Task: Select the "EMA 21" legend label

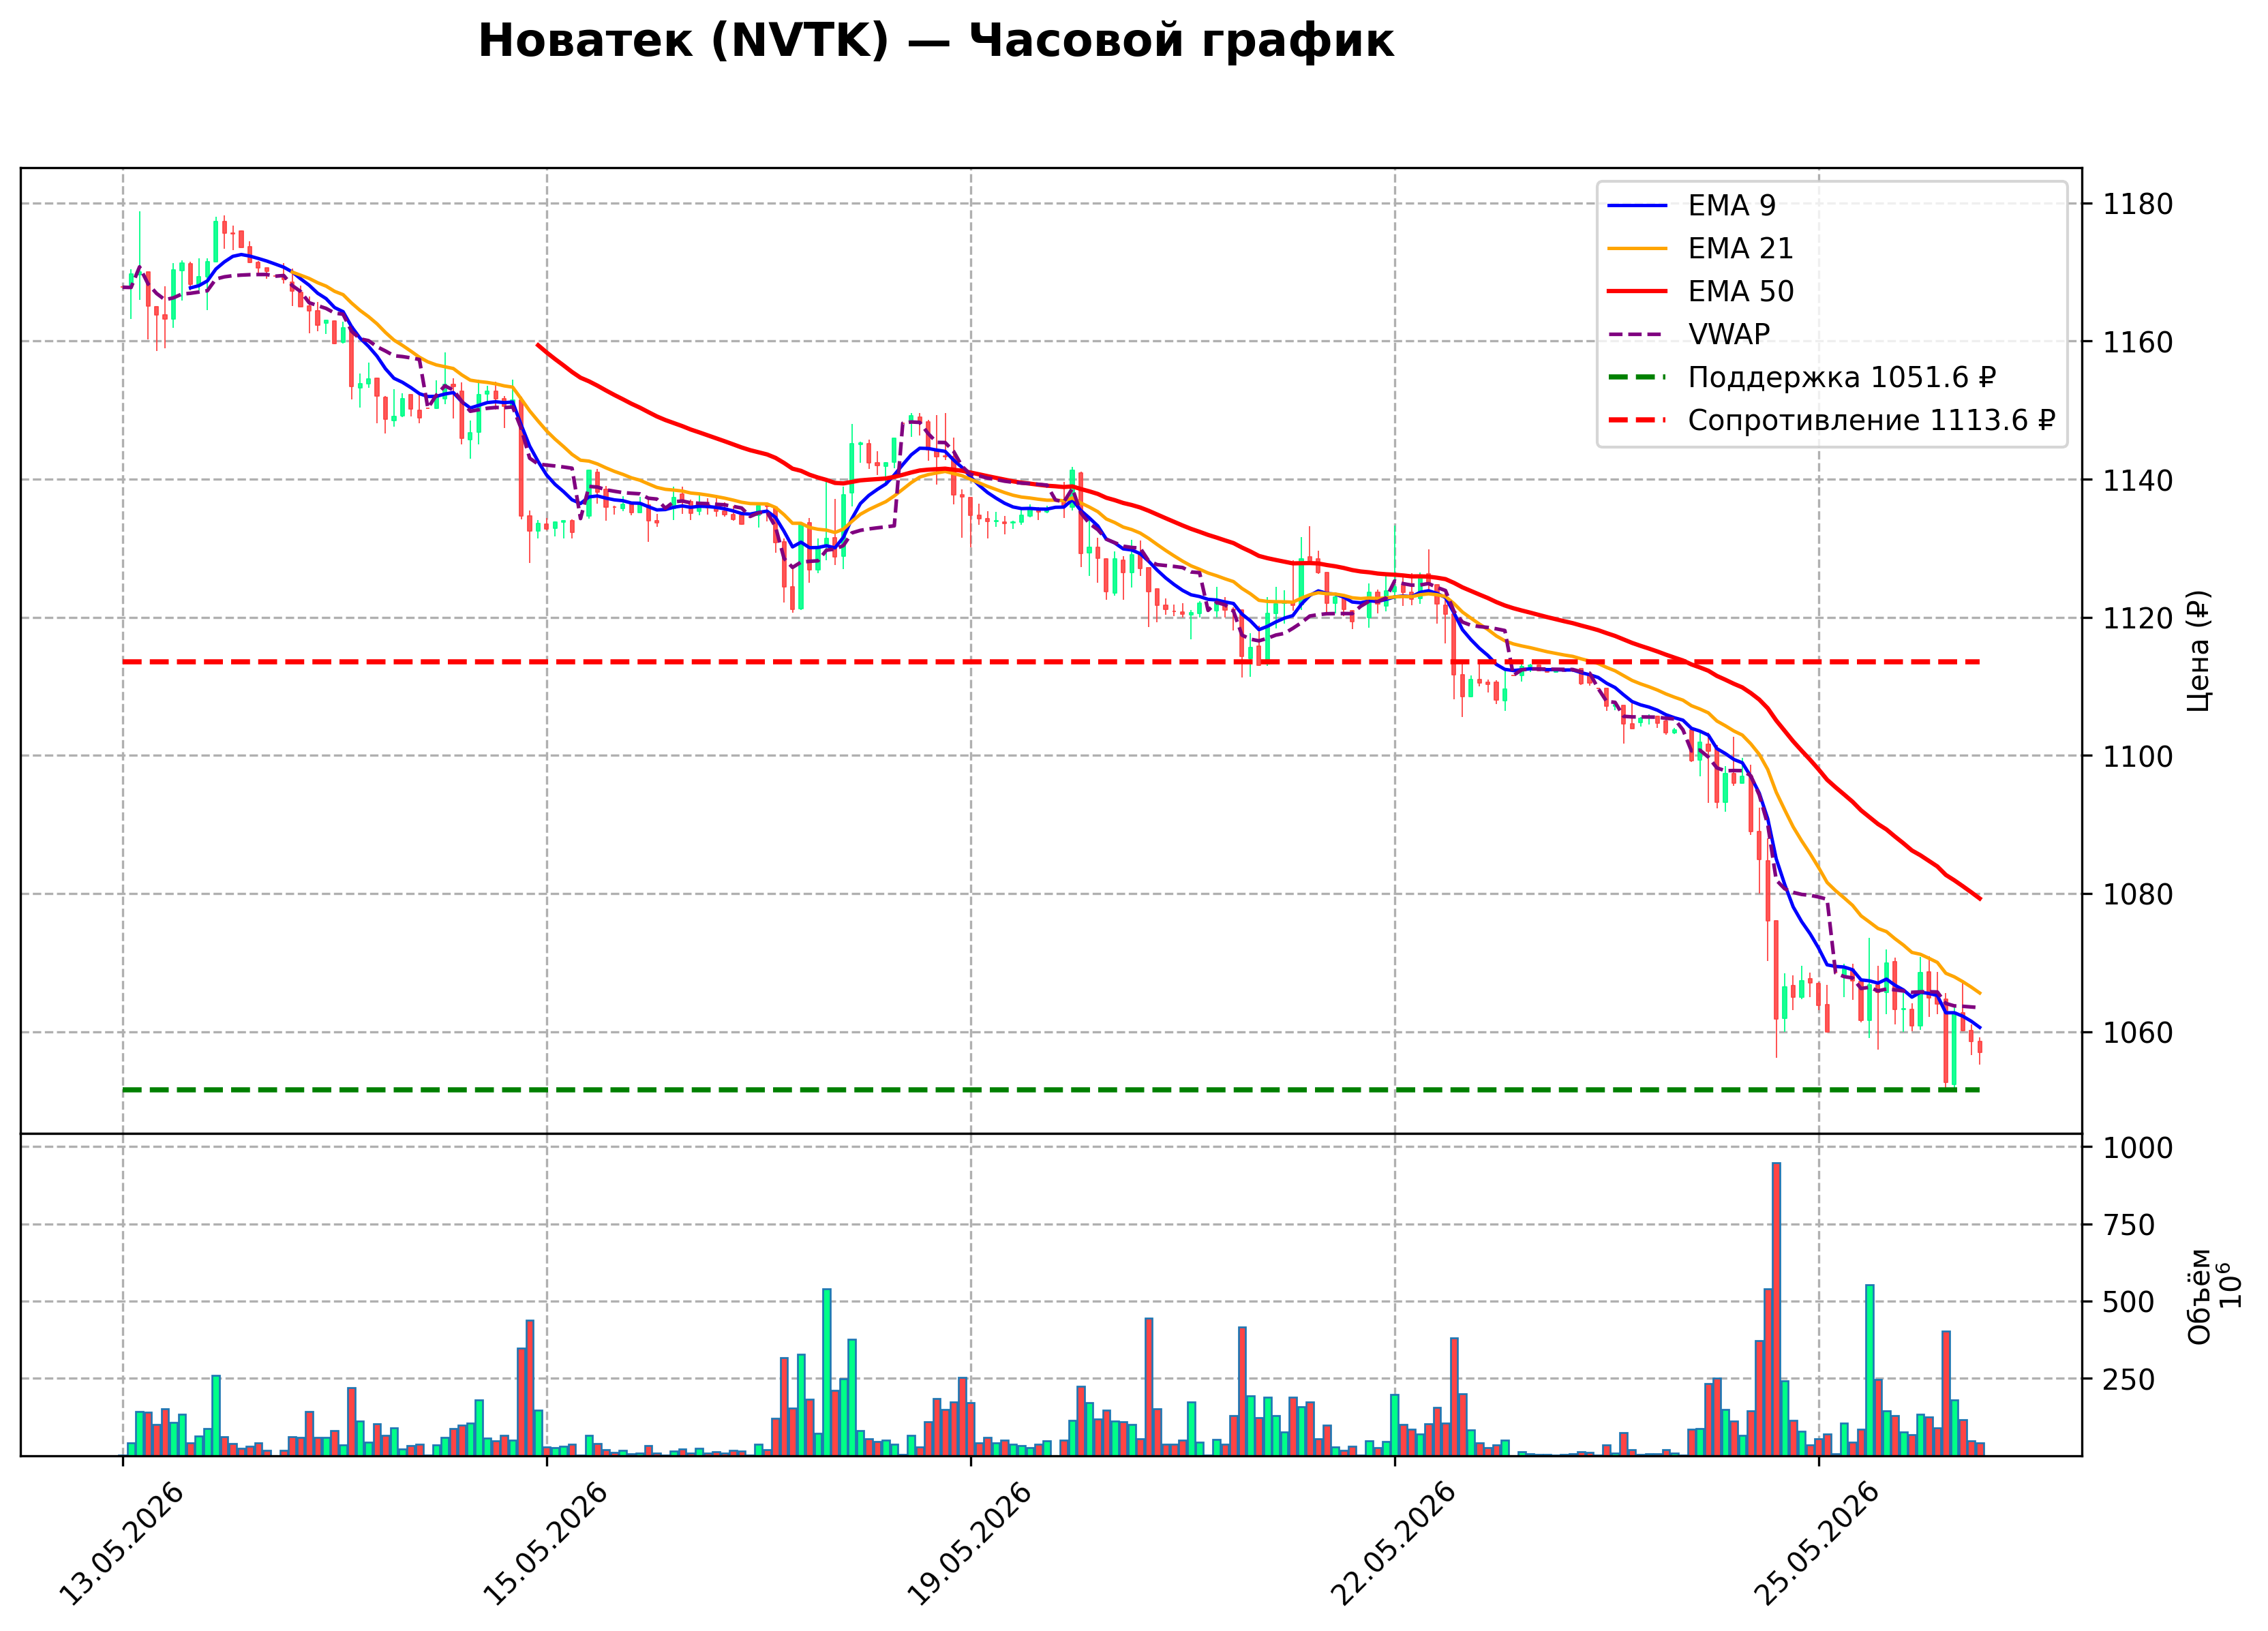Action: [1741, 248]
